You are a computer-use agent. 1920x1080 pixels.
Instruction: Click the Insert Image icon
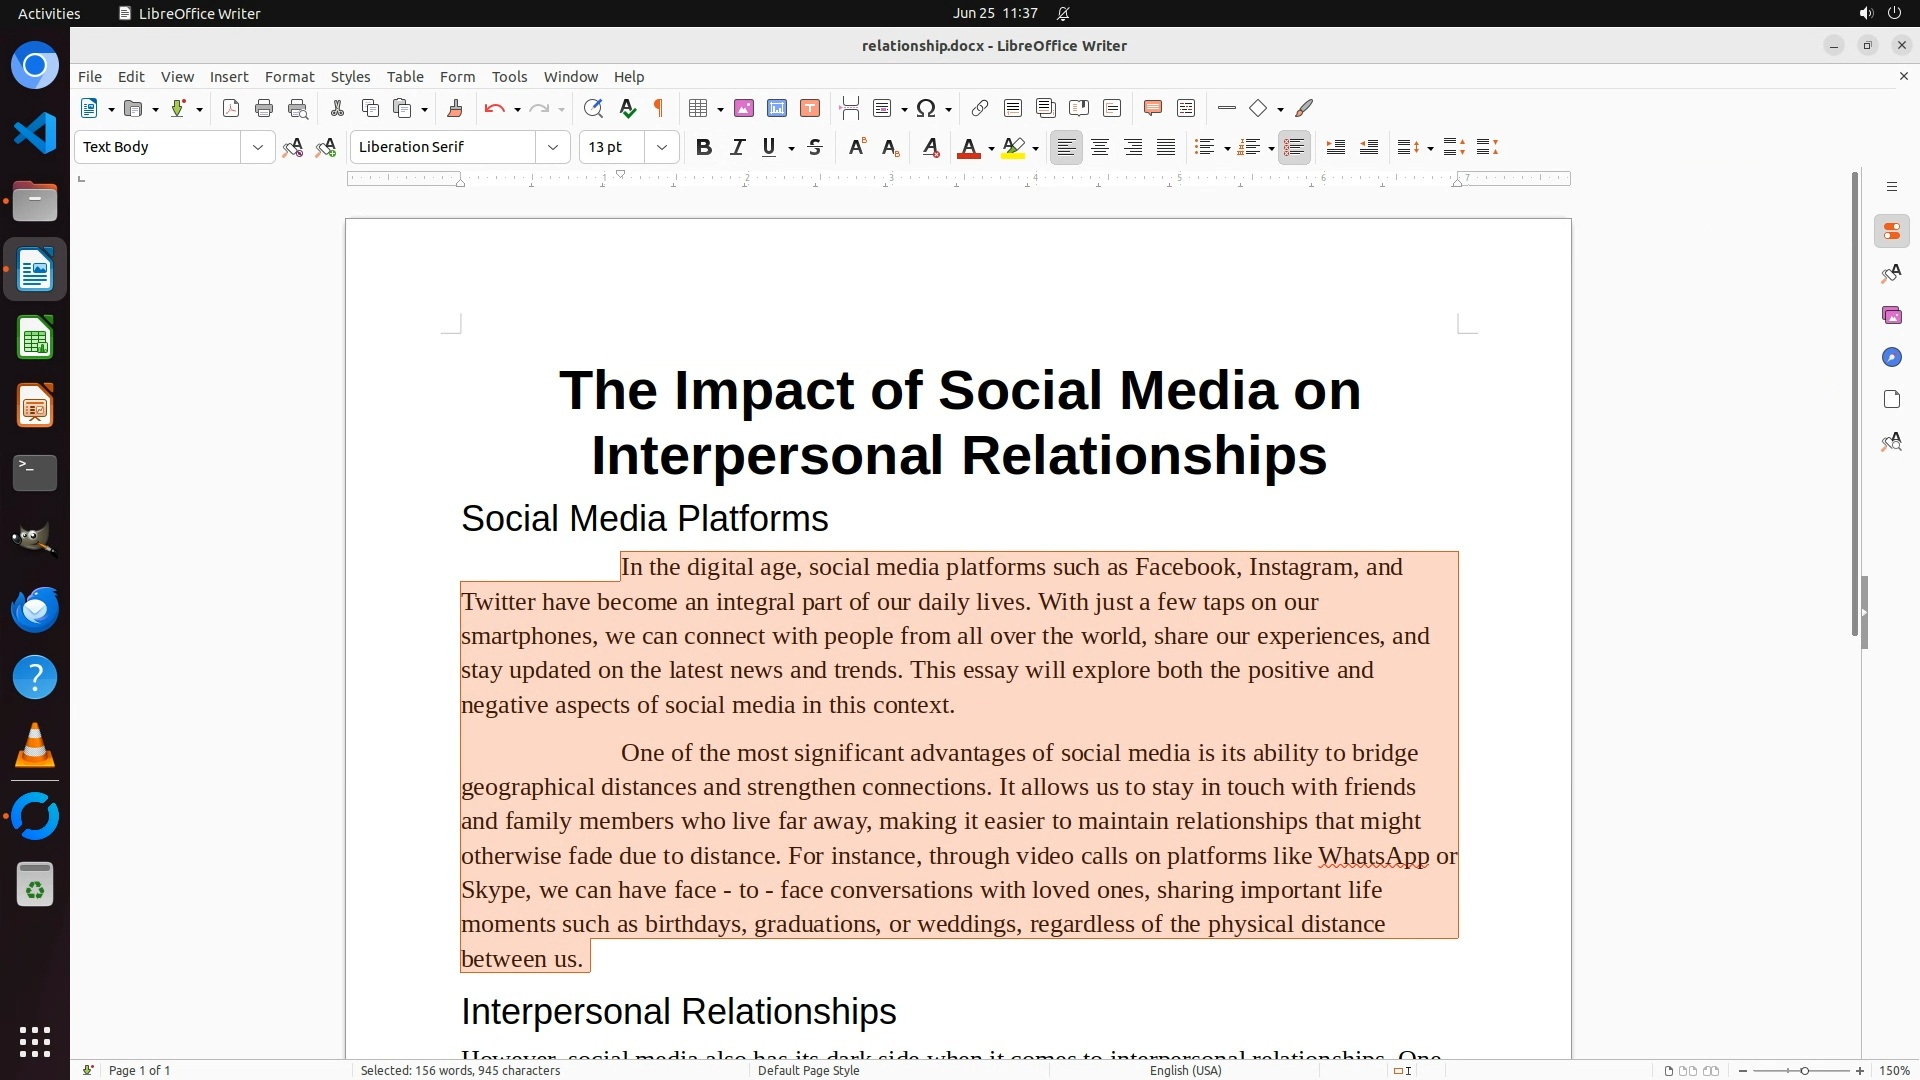(743, 108)
